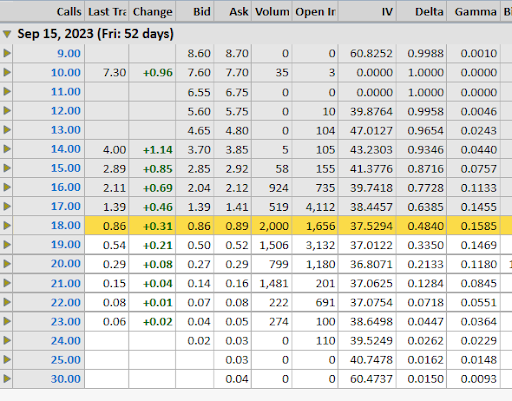Open the 18.00 strike call link
Screen dimensions: 512x401
pyautogui.click(x=66, y=225)
